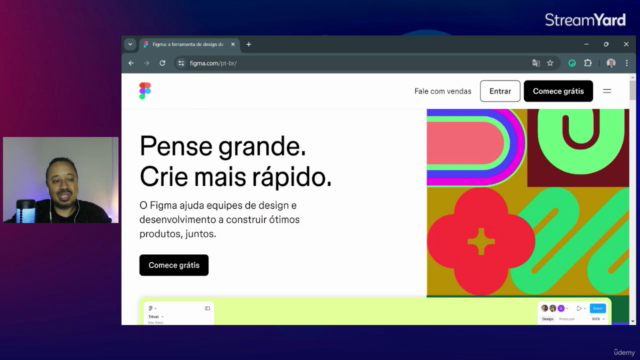
Task: Reload the page with the refresh icon
Action: click(162, 63)
